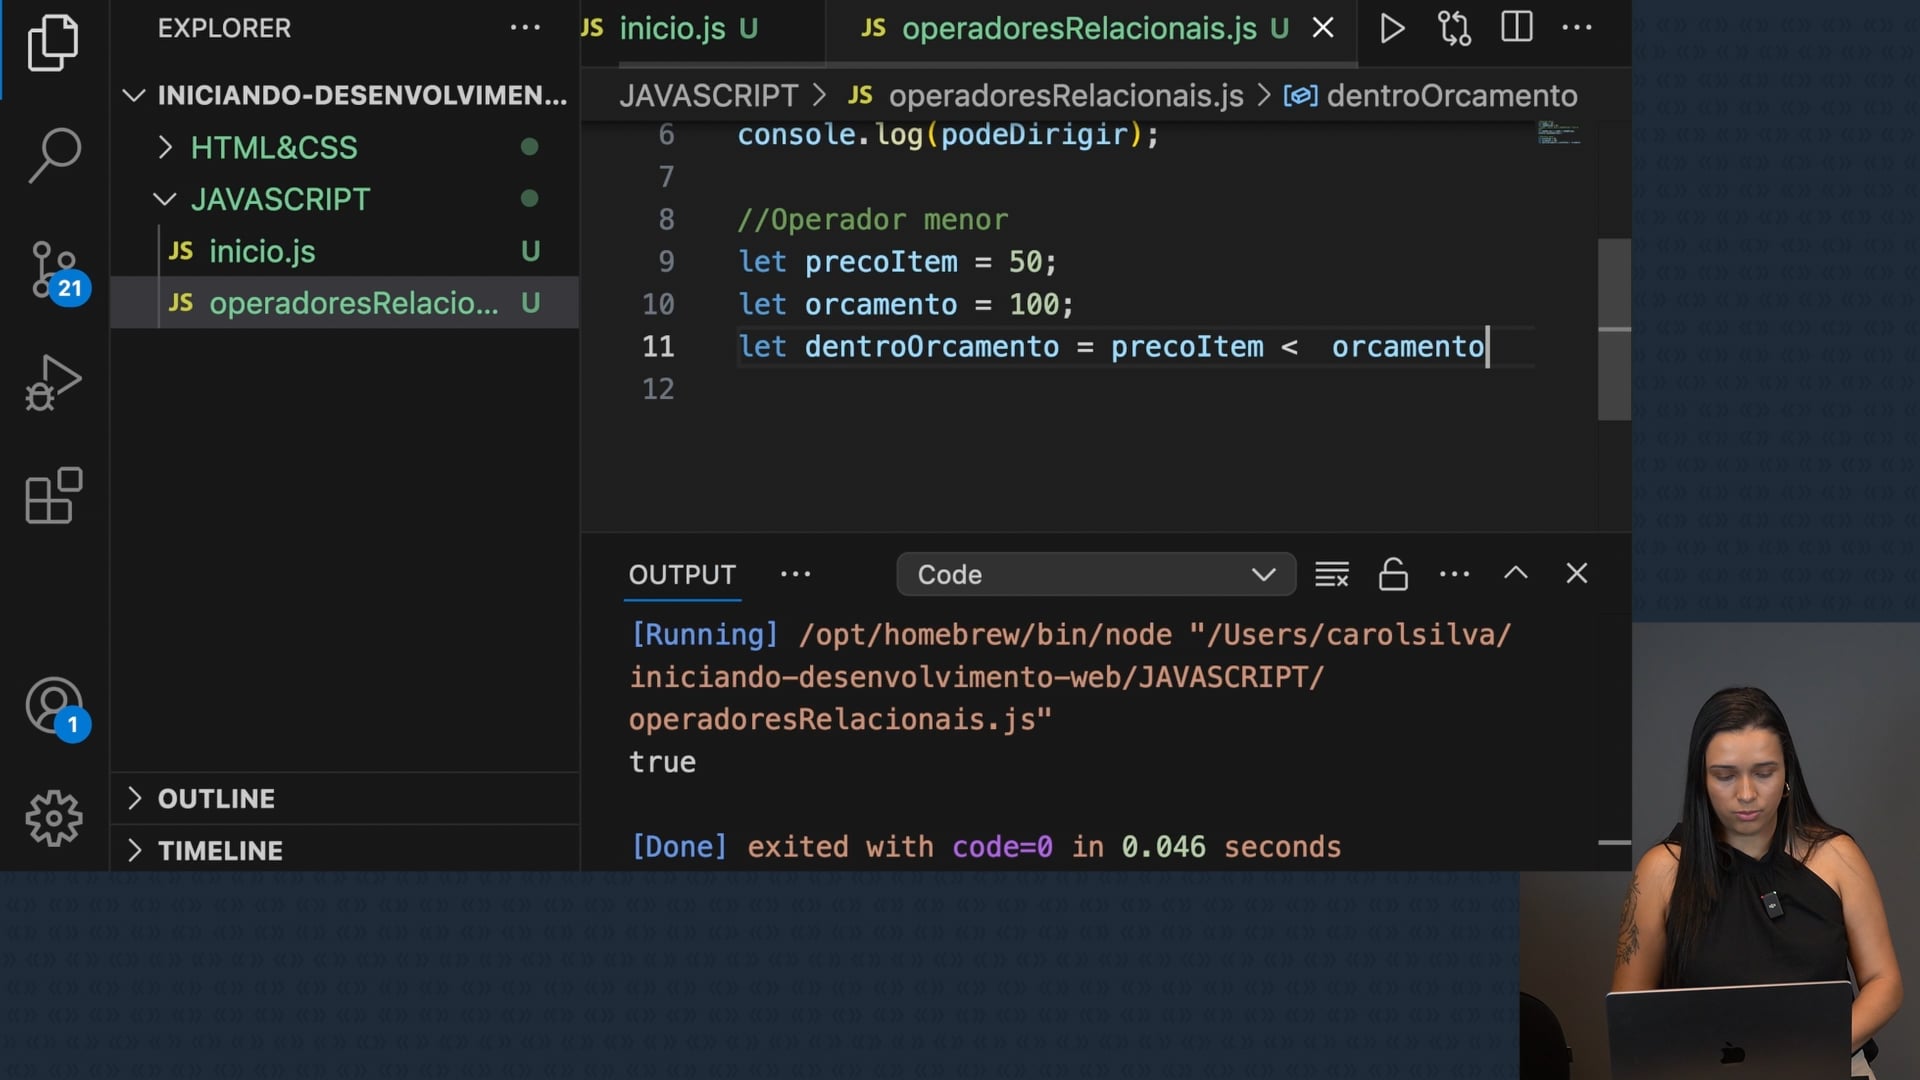The width and height of the screenshot is (1920, 1080).
Task: Open the Code output channel dropdown
Action: (x=1096, y=575)
